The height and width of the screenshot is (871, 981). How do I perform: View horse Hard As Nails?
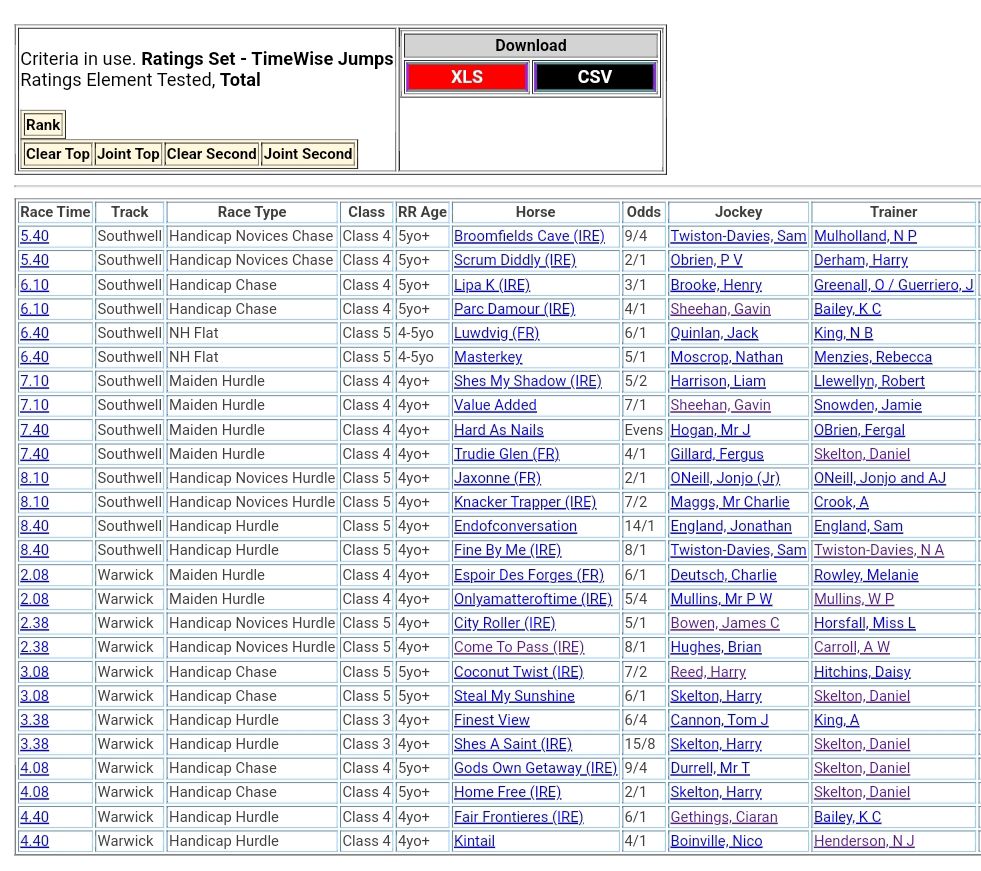tap(498, 430)
